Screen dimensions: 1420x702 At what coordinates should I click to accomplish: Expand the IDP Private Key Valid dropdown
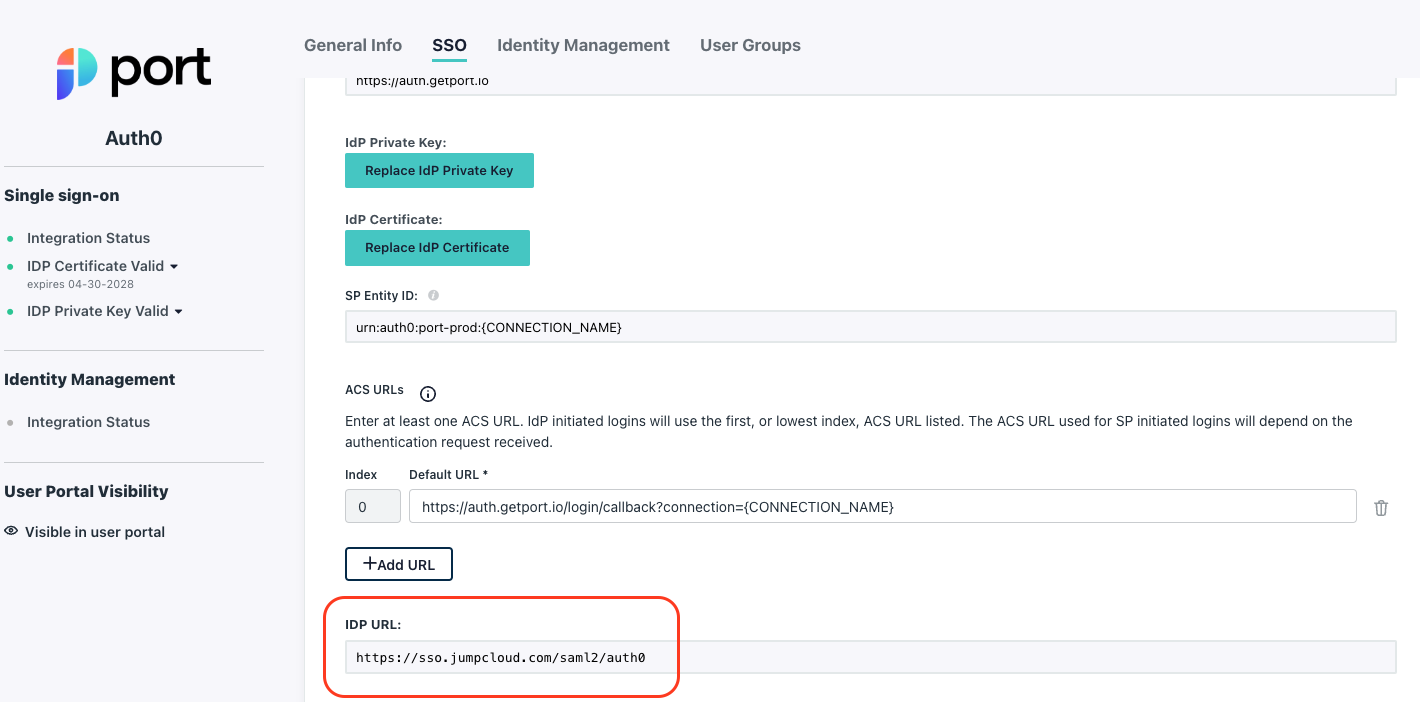click(180, 311)
